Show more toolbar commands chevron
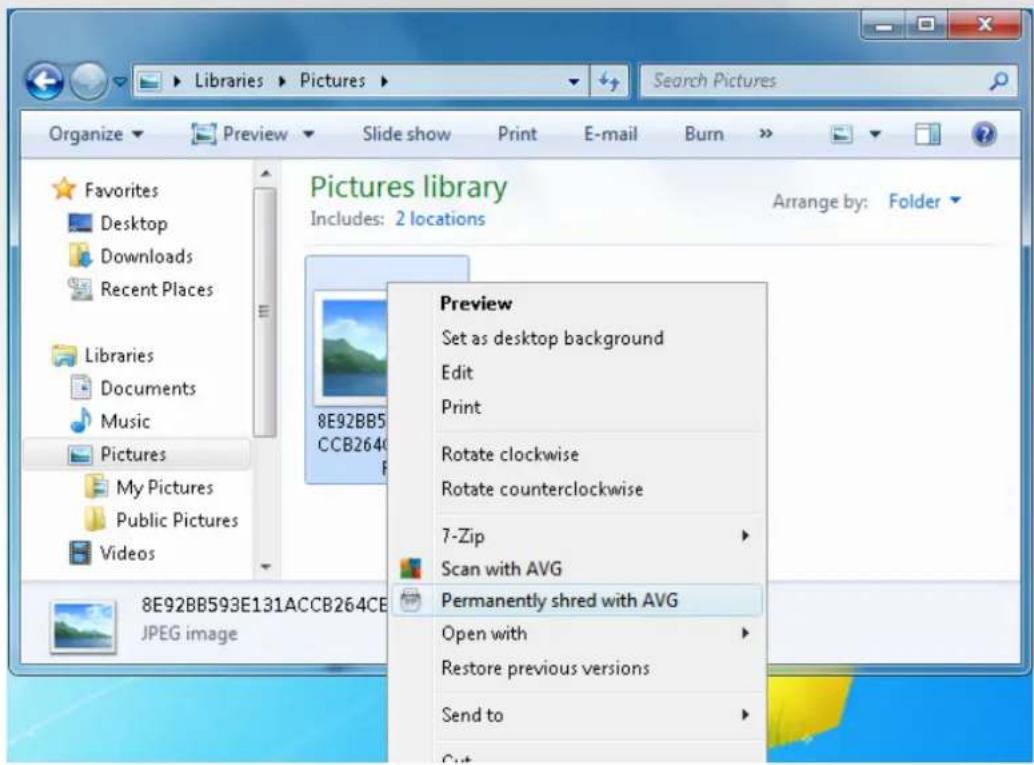1034x765 pixels. coord(765,134)
